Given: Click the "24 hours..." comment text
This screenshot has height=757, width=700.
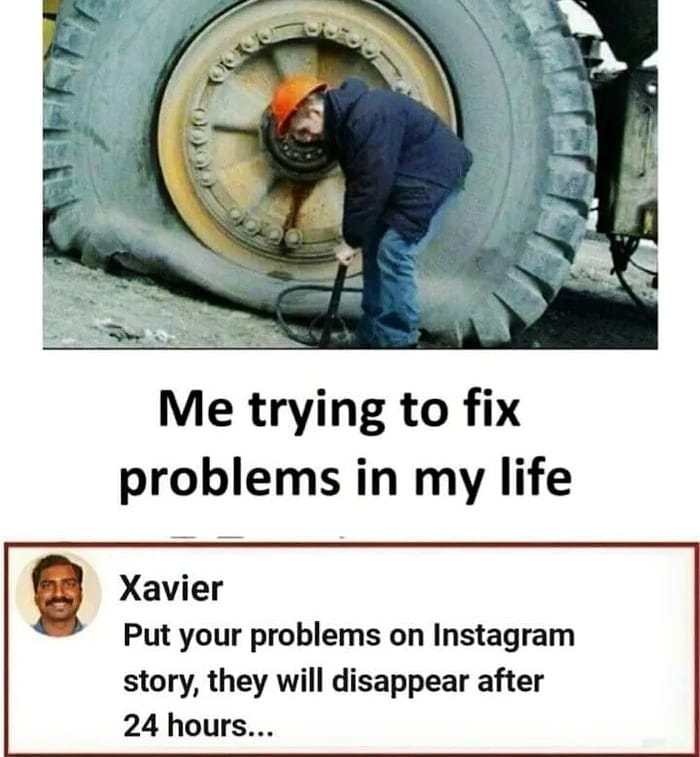Looking at the screenshot, I should coord(198,726).
